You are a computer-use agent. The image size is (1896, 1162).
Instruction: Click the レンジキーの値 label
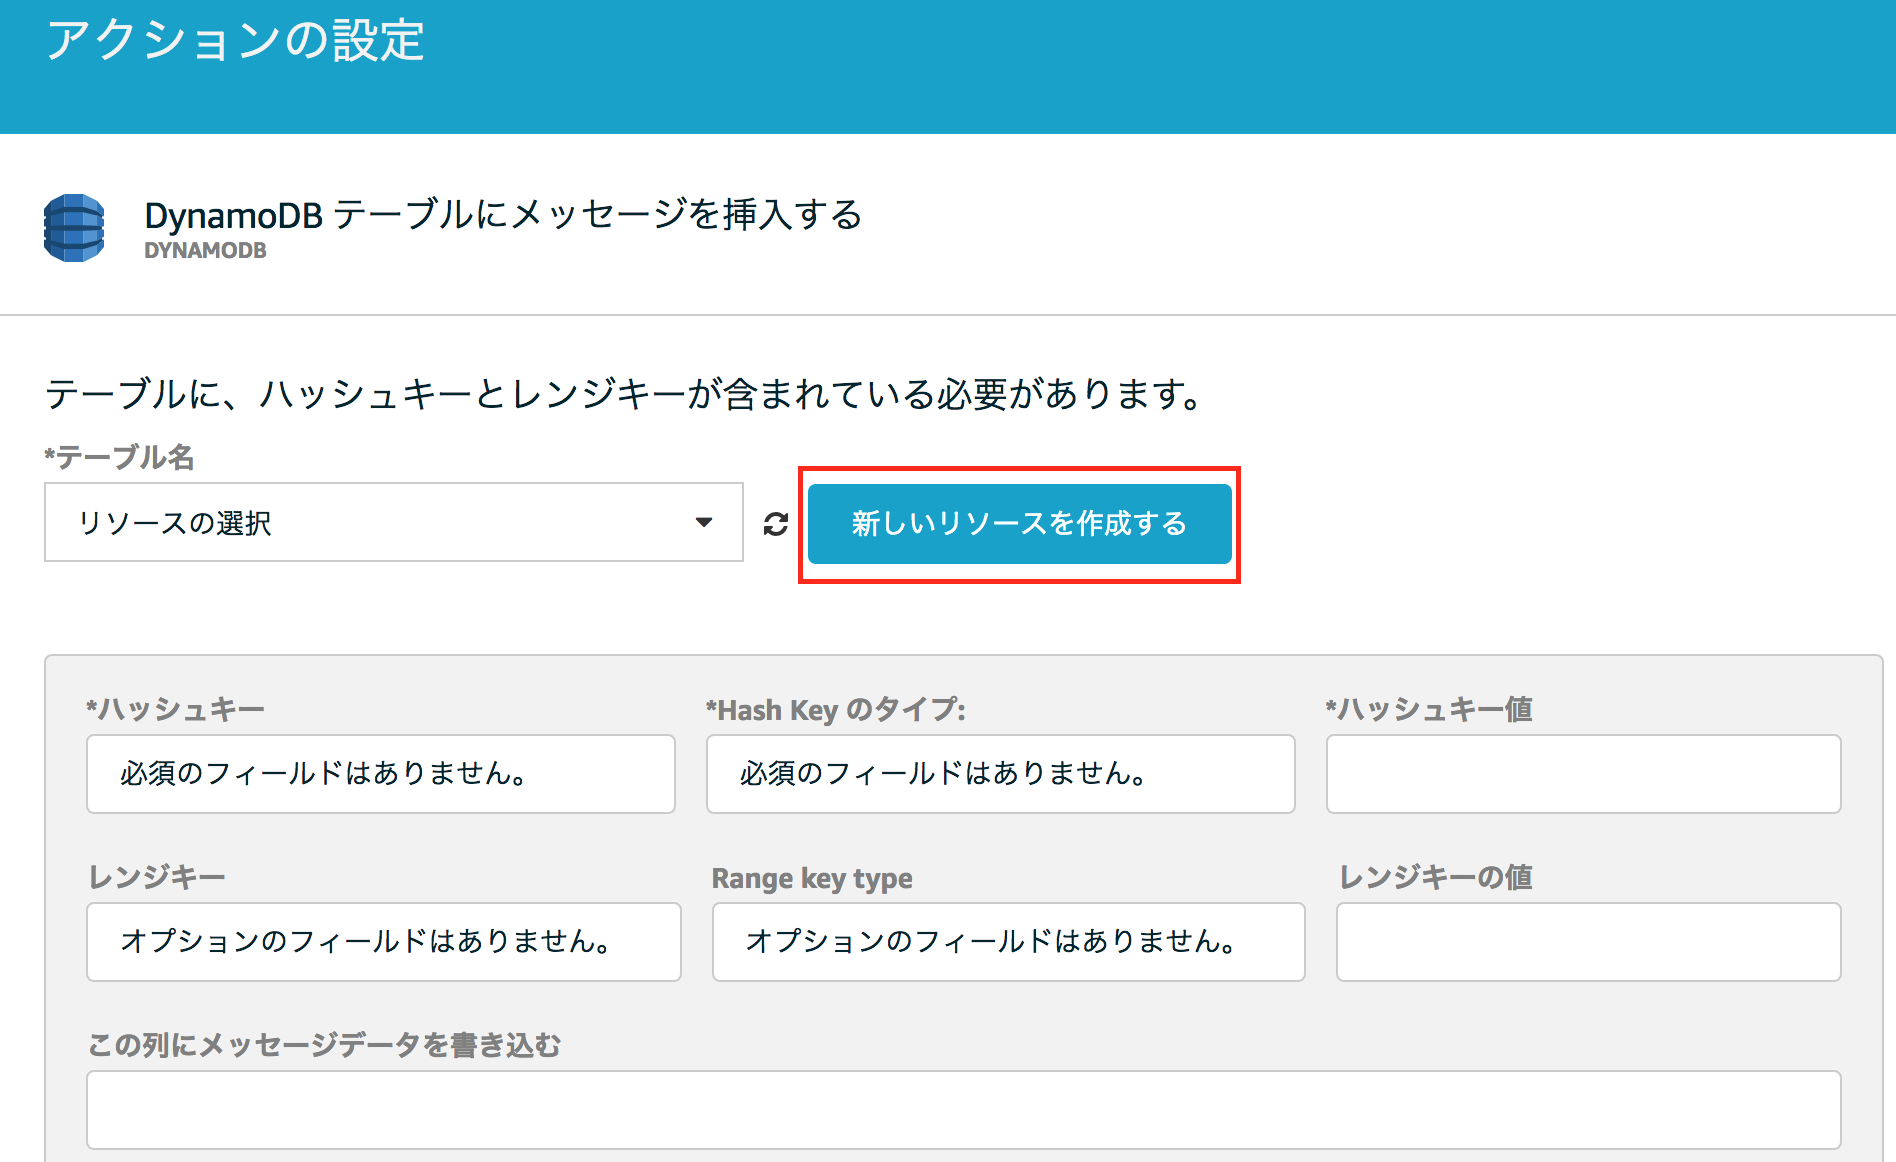(x=1436, y=877)
